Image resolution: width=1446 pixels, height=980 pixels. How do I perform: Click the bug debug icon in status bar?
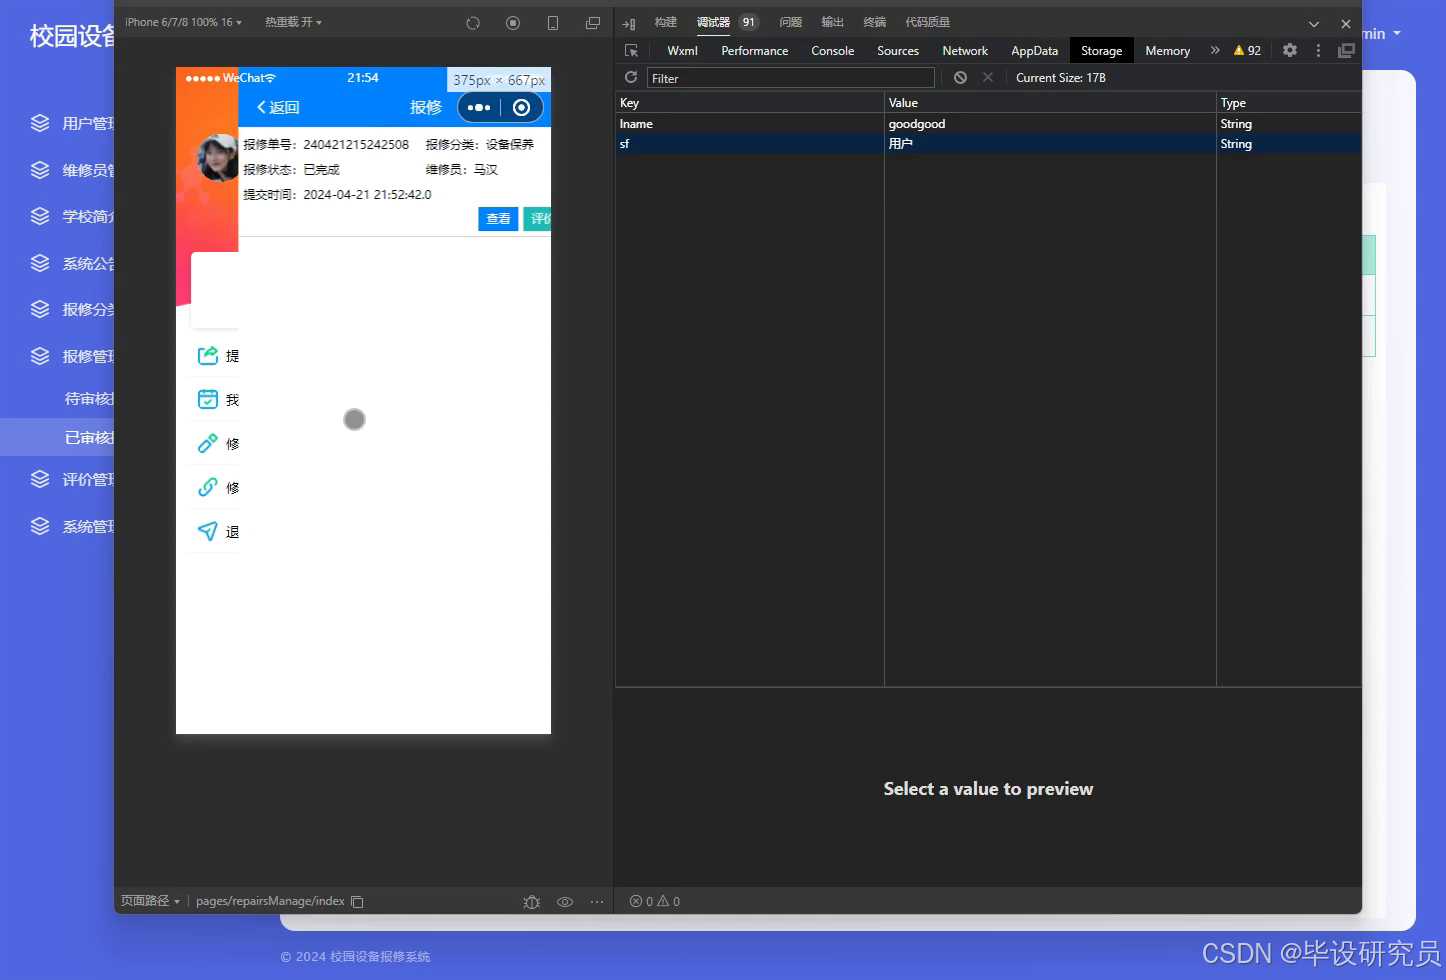coord(532,902)
